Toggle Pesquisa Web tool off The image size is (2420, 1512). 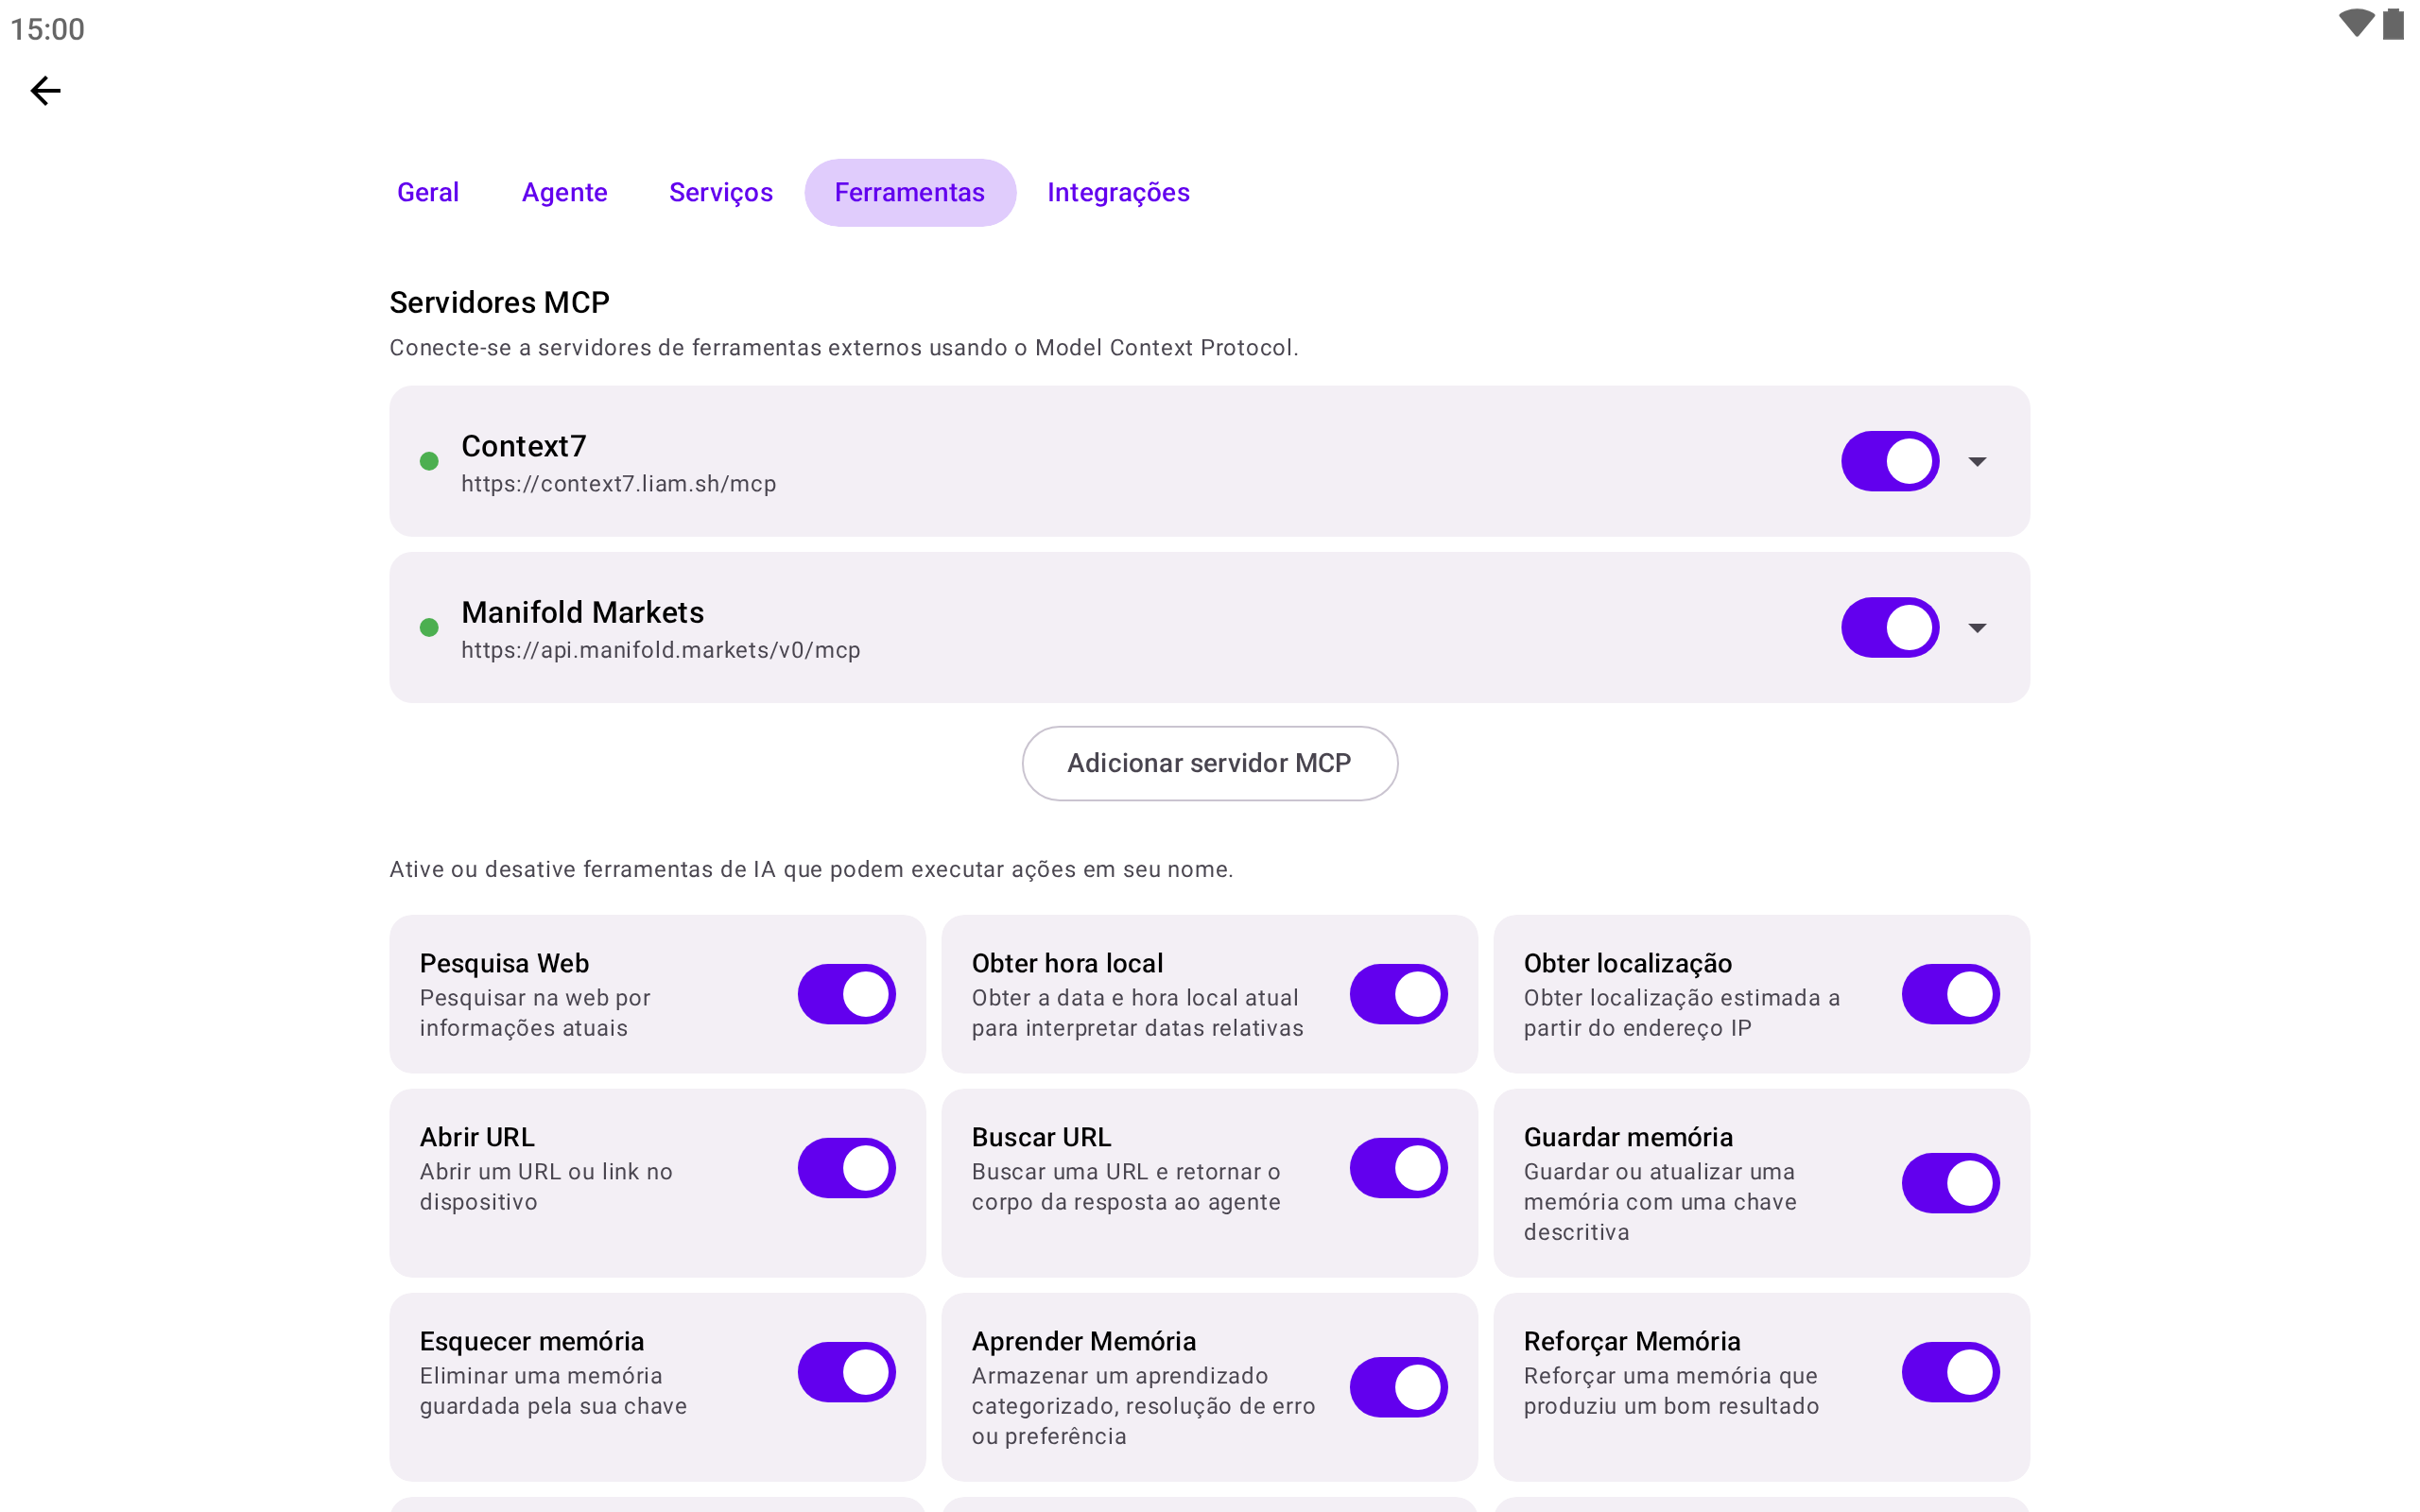(846, 994)
